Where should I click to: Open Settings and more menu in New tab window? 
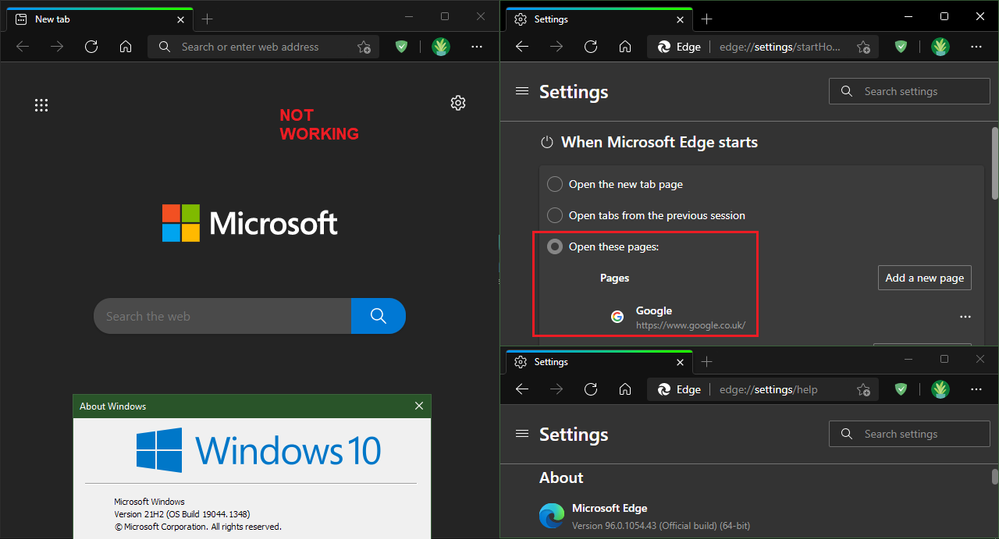pos(477,47)
